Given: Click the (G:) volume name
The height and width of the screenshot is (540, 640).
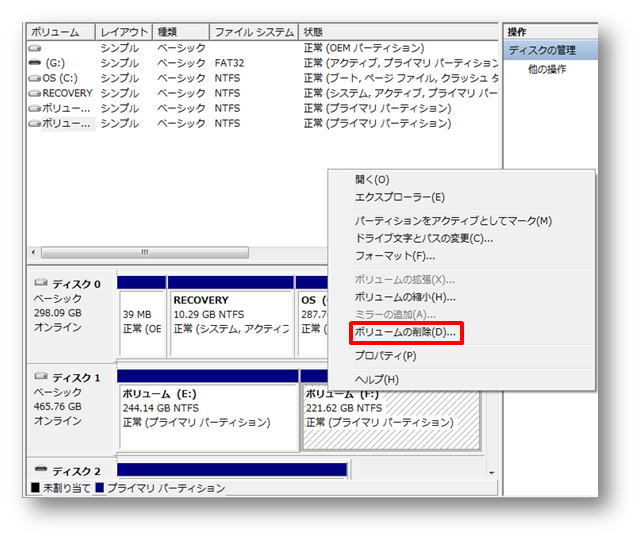Looking at the screenshot, I should click(x=55, y=63).
